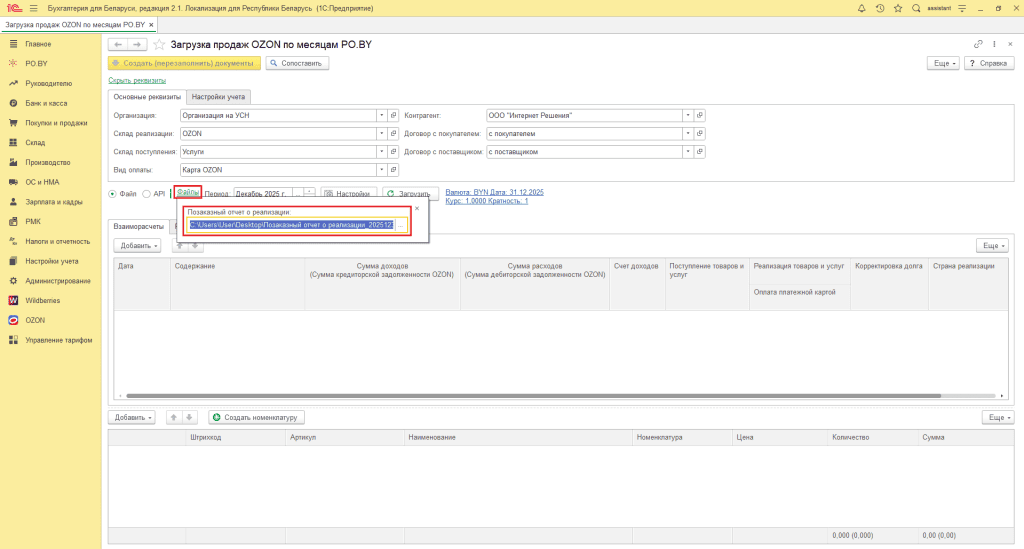
Task: Expand the Организация dropdown
Action: tap(381, 116)
